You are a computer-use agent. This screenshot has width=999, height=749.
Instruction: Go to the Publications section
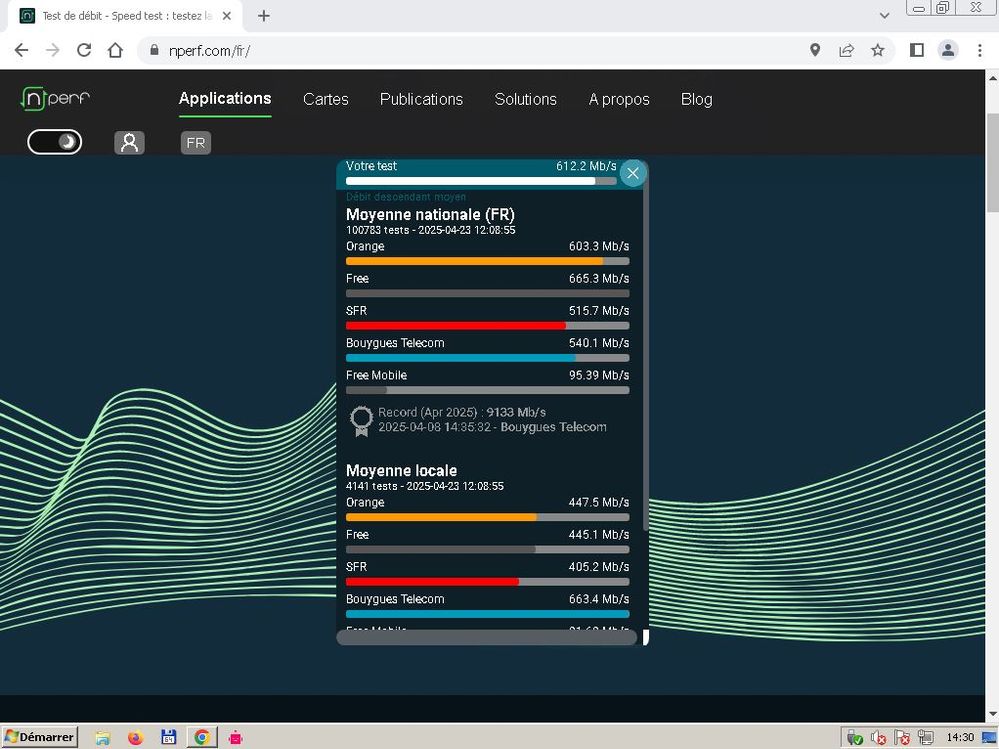pyautogui.click(x=421, y=99)
